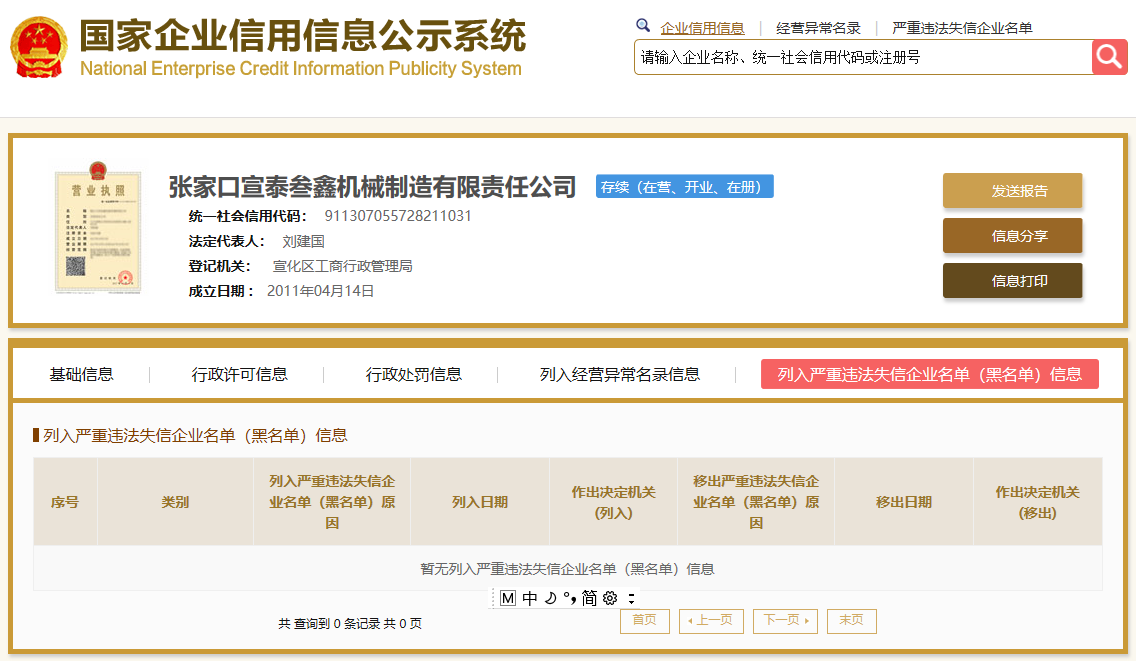Click the red search magnifier button
The height and width of the screenshot is (661, 1136).
click(1109, 57)
